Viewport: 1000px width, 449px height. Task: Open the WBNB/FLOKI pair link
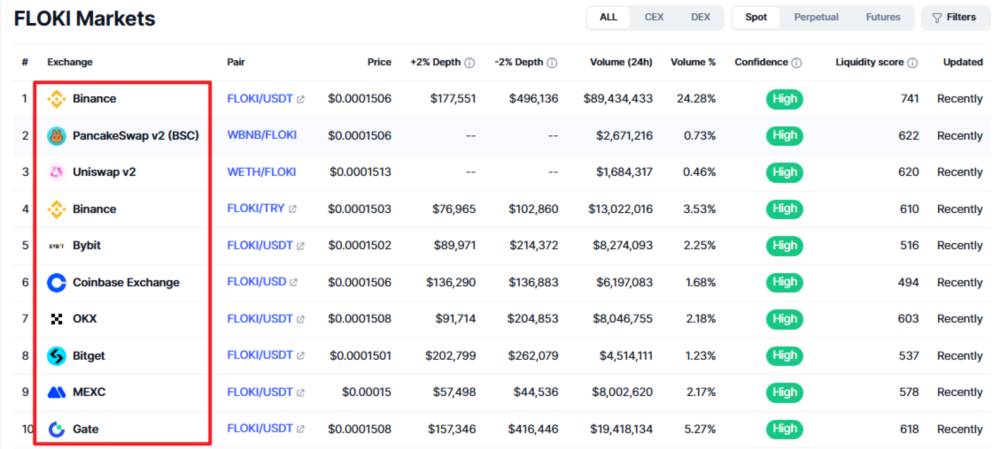point(261,135)
